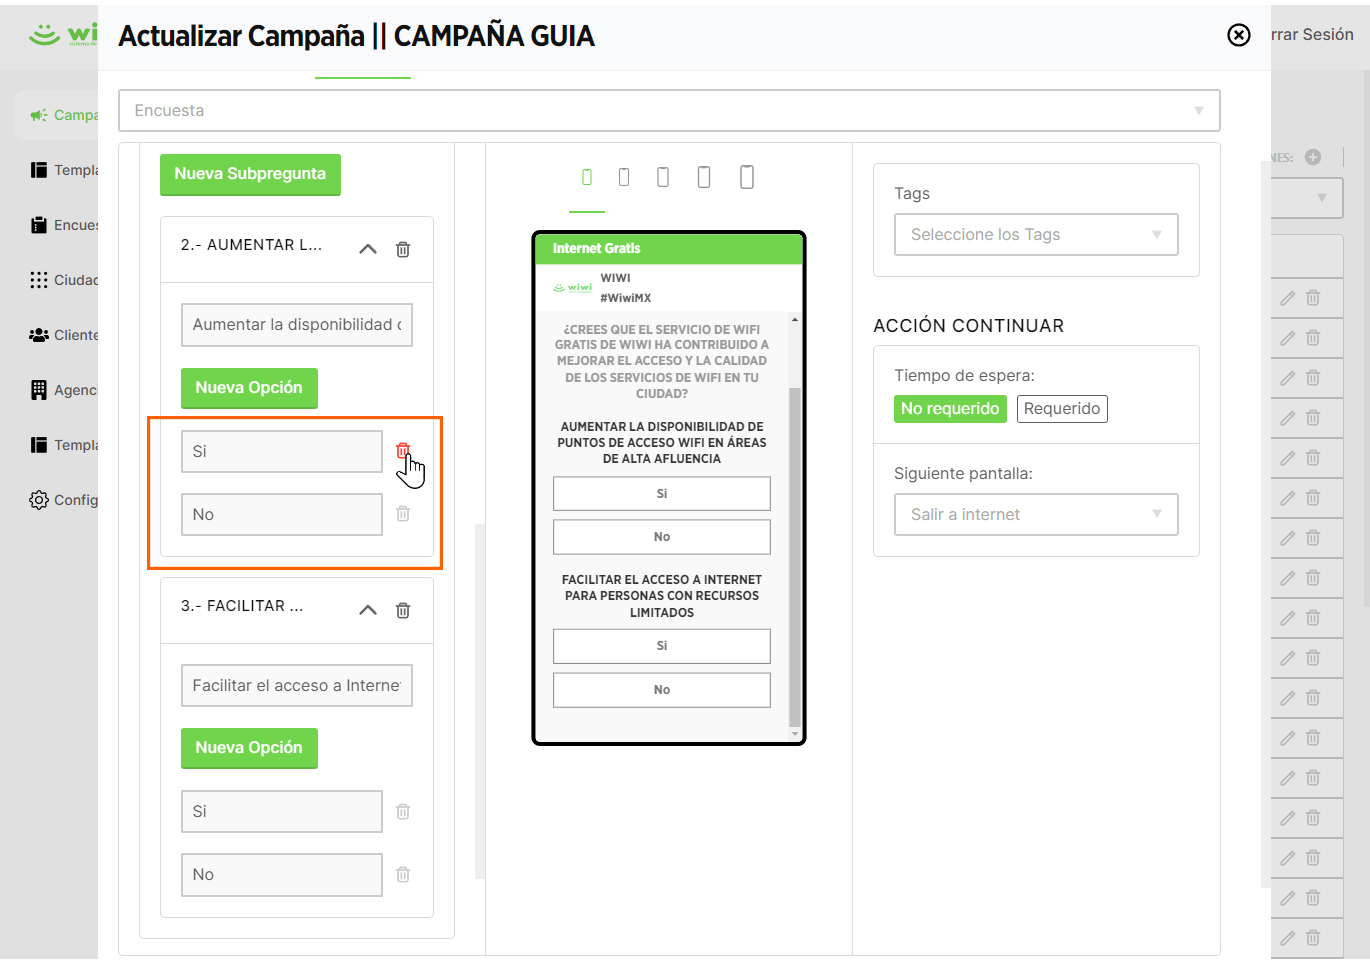Set wait time to 'Requerido'
The image size is (1370, 963).
coord(1062,409)
